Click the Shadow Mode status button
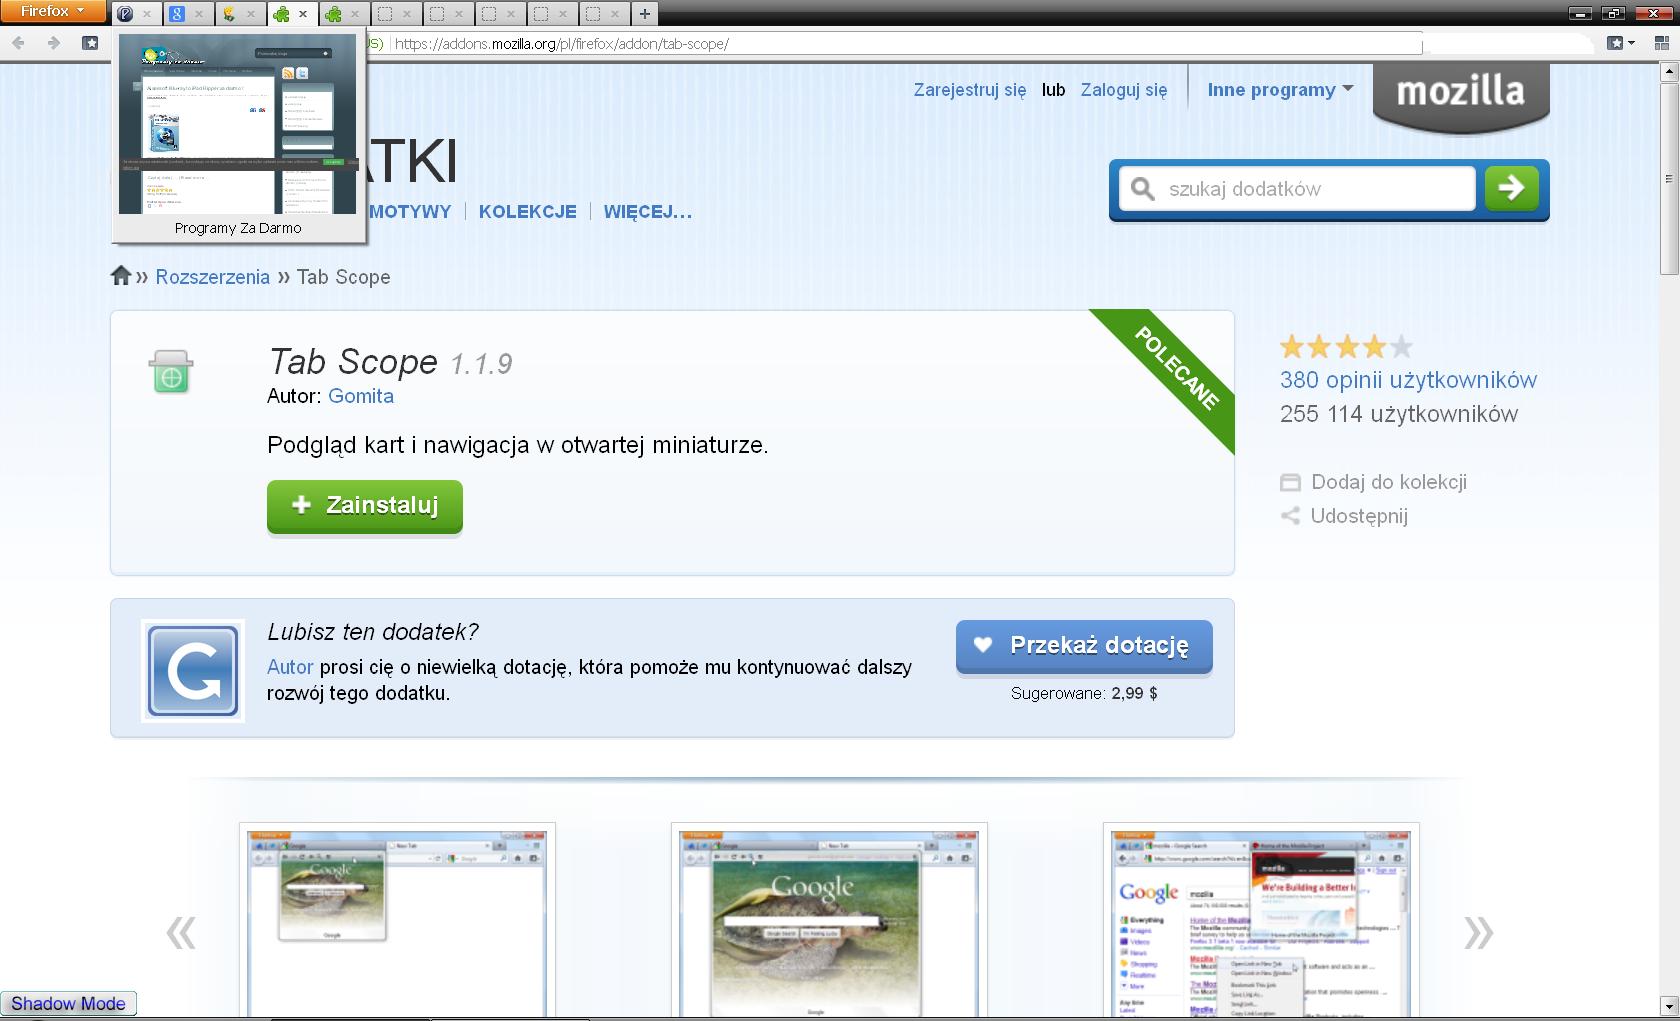The width and height of the screenshot is (1680, 1021). (x=68, y=1004)
